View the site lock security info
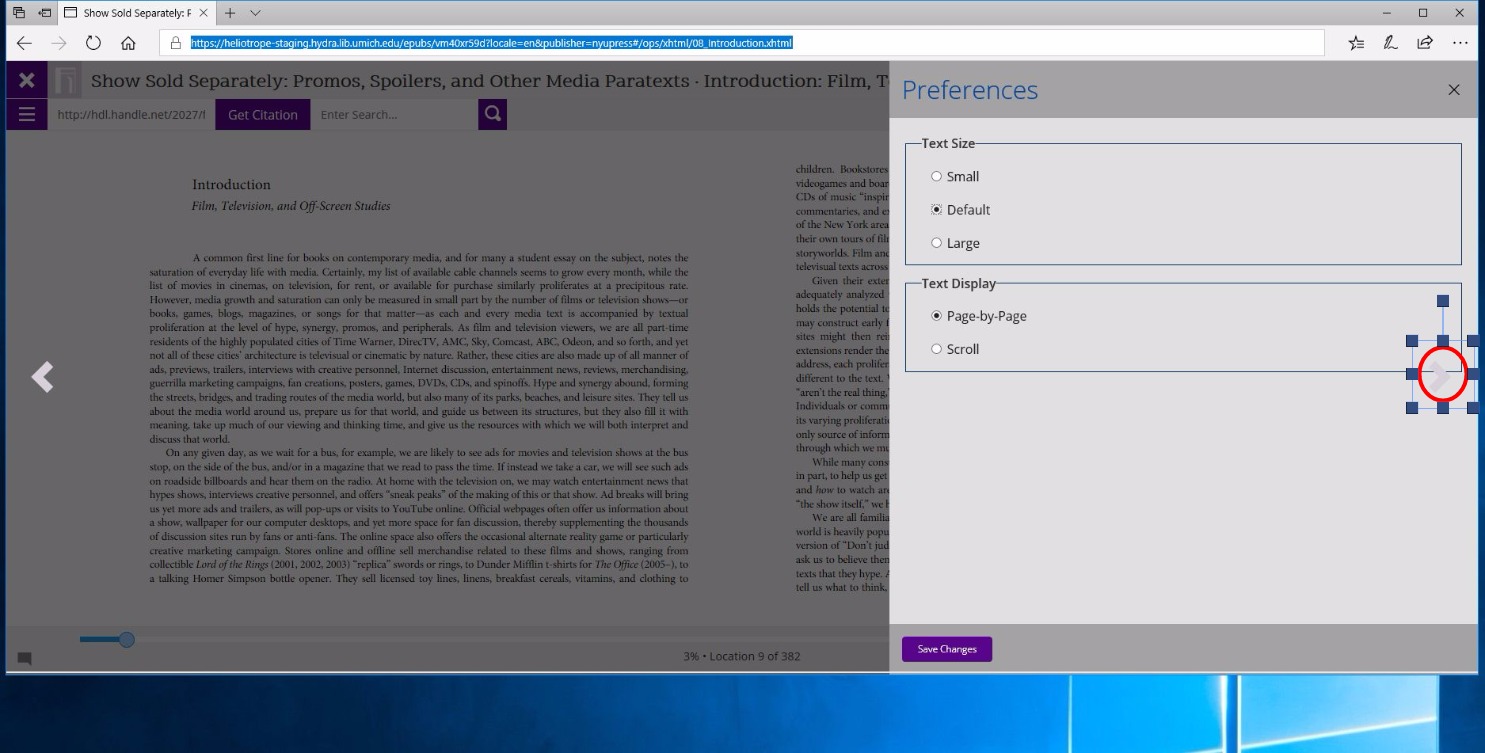Screen dimensions: 1485x753 [x=175, y=43]
